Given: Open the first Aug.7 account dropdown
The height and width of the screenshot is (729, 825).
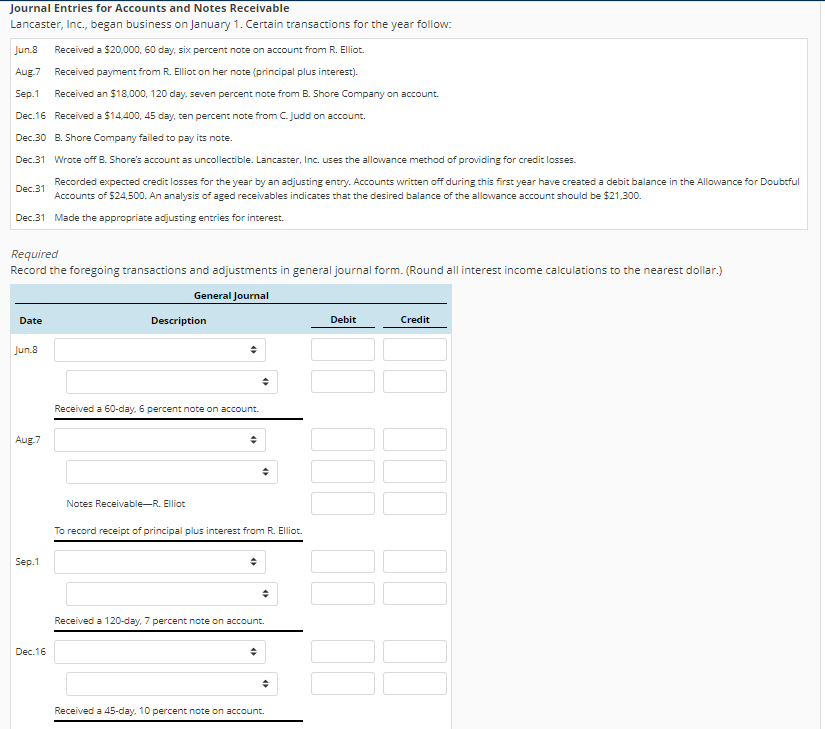Looking at the screenshot, I should pos(161,439).
